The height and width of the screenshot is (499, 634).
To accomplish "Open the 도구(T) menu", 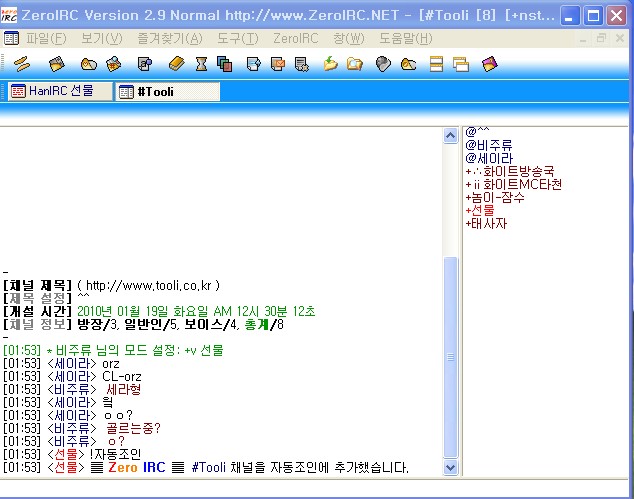I will pyautogui.click(x=238, y=38).
